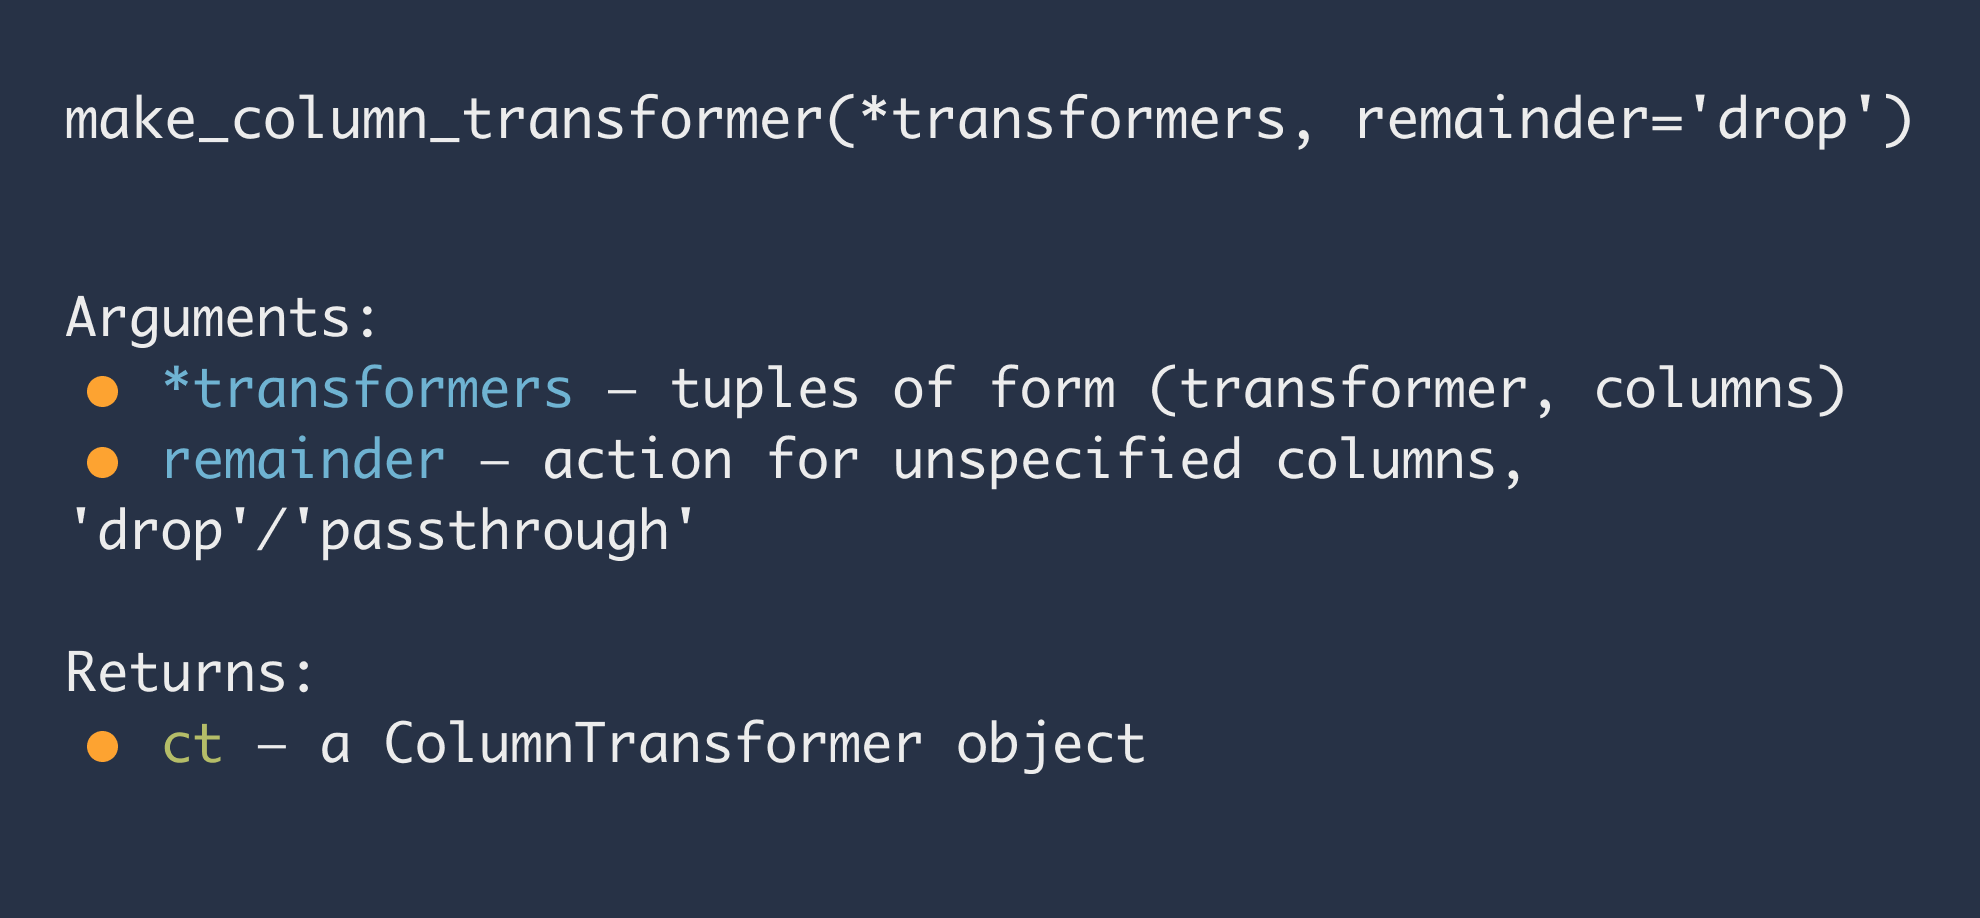Click the orange bullet beside remainder

(x=102, y=462)
